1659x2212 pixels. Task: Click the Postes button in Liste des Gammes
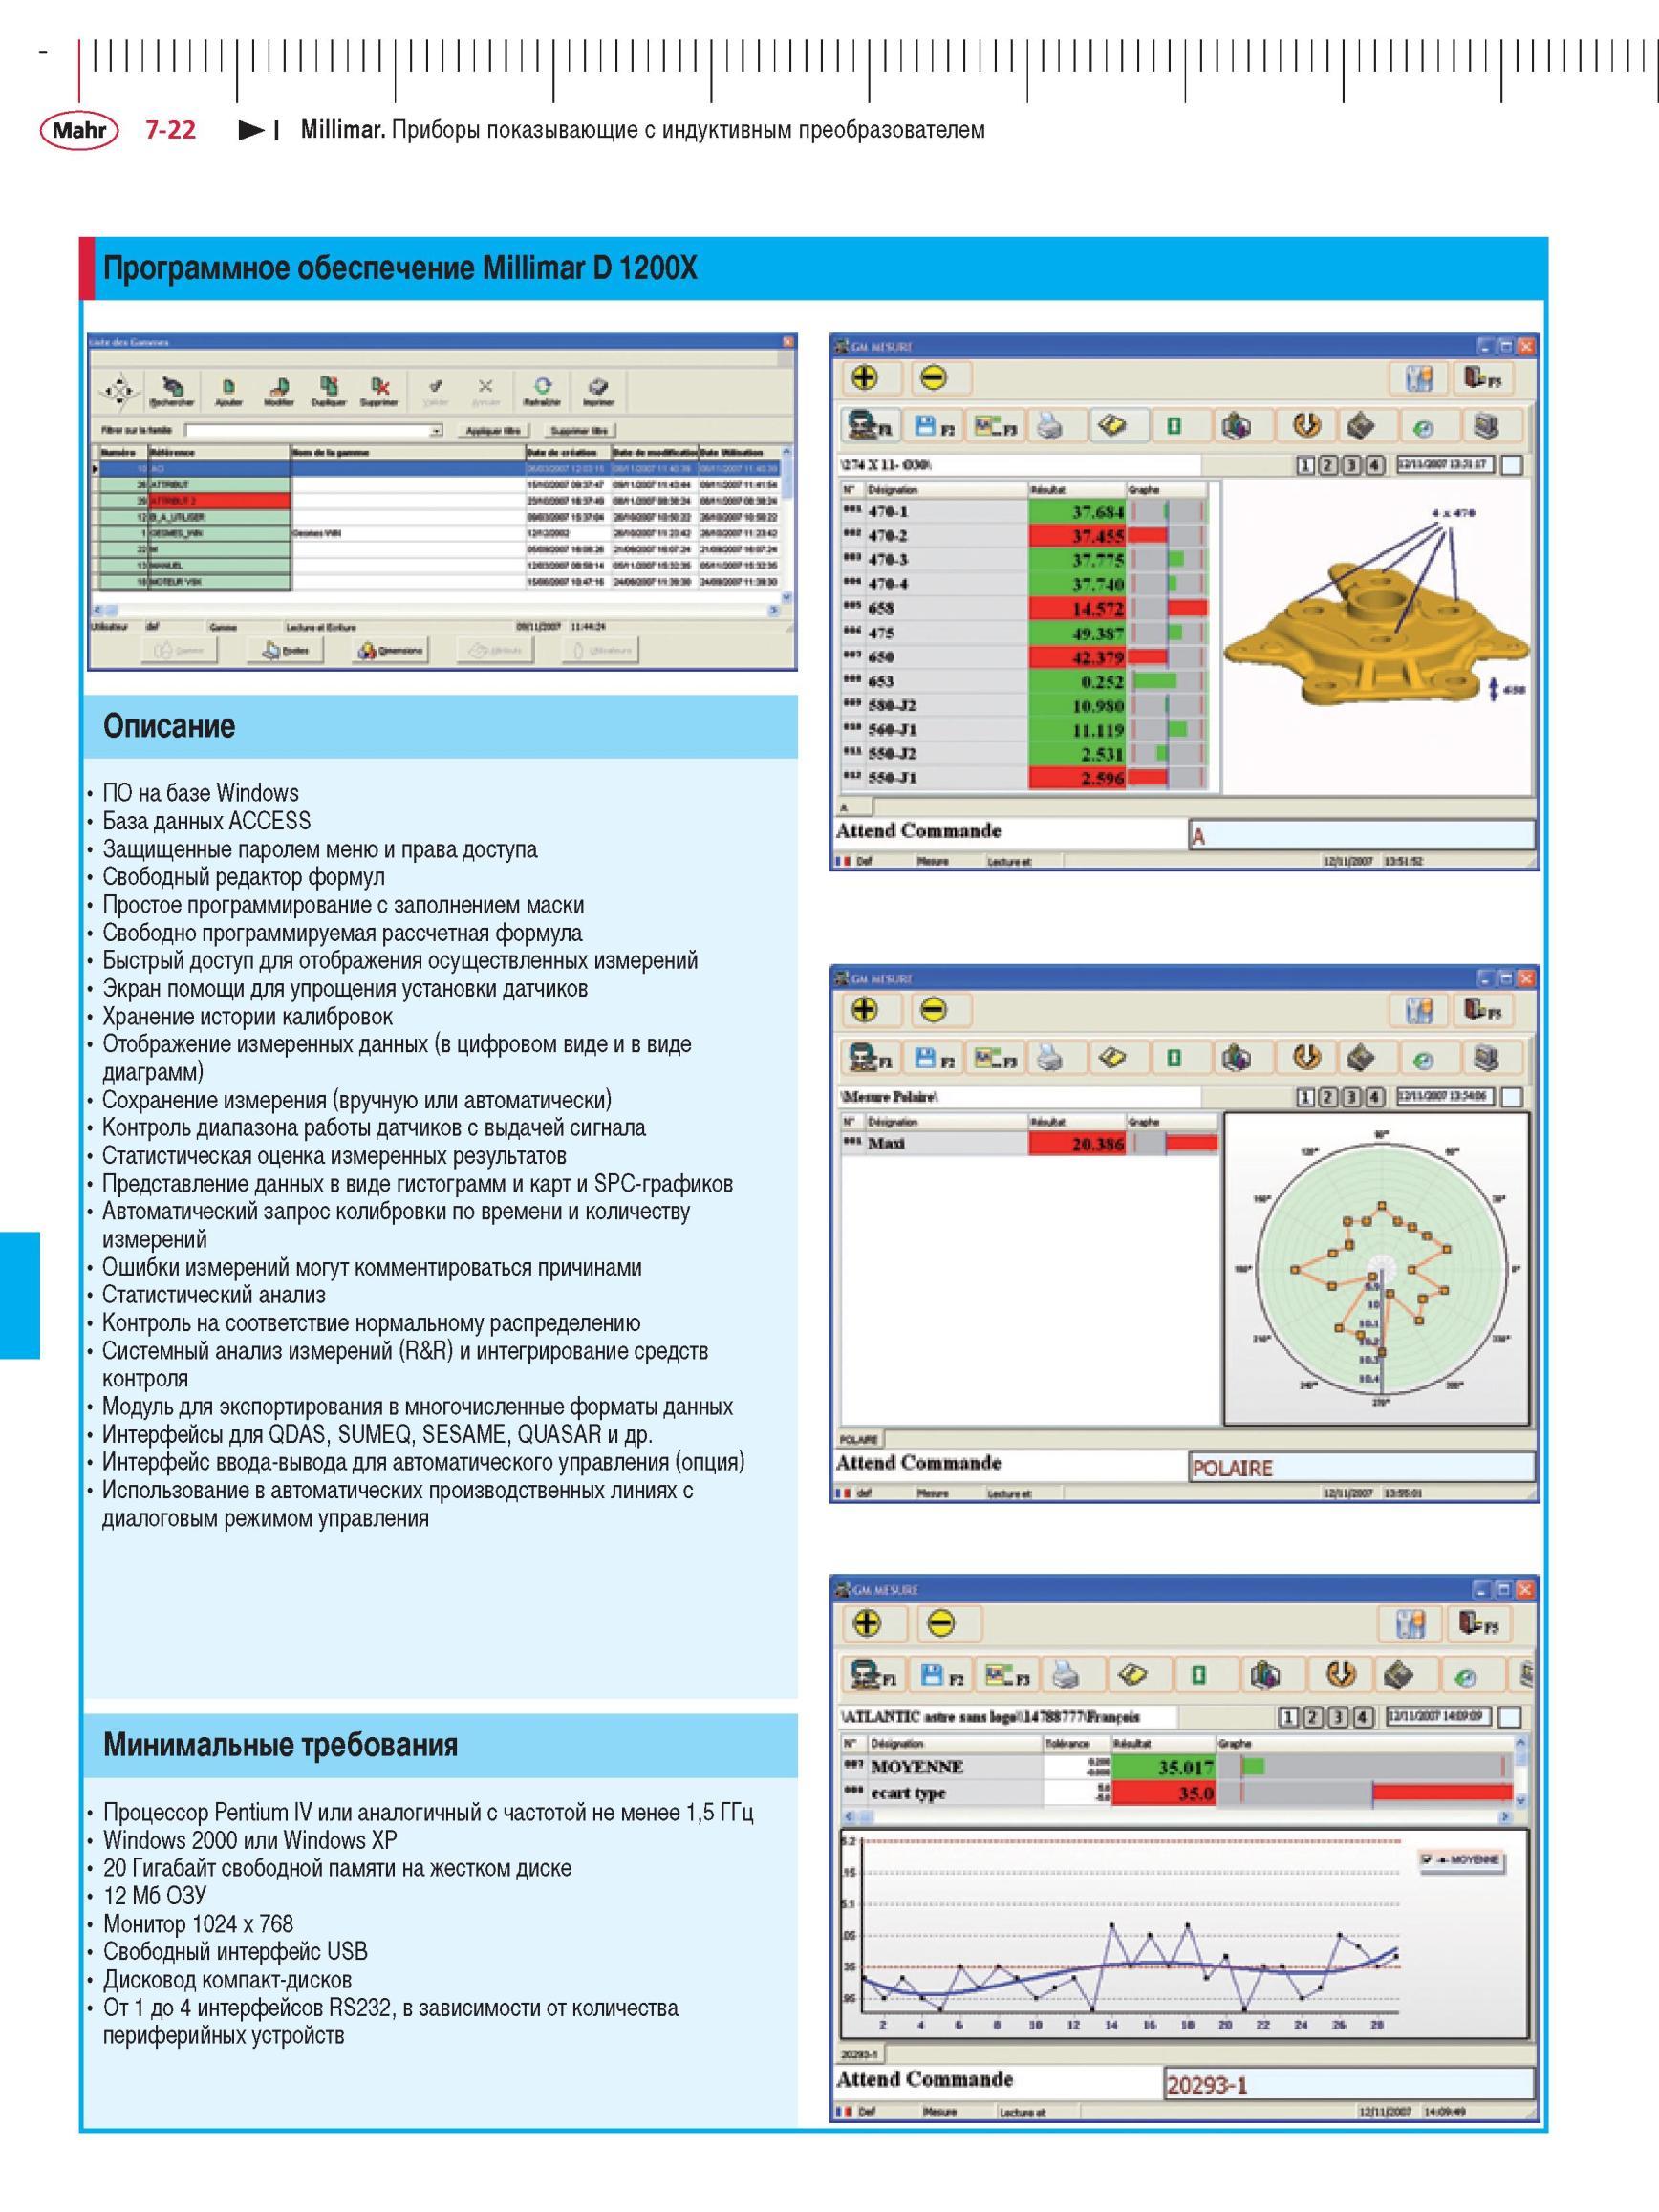coord(287,650)
